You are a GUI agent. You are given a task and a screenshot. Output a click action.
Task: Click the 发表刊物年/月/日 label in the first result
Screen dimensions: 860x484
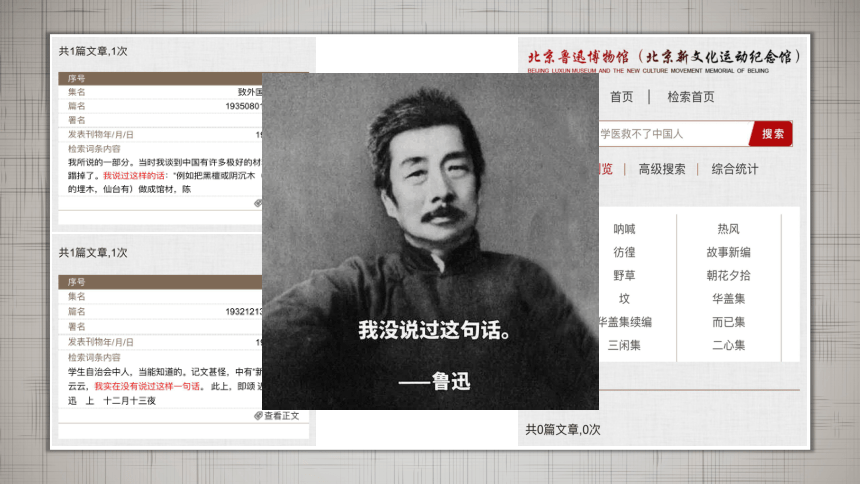(x=100, y=134)
